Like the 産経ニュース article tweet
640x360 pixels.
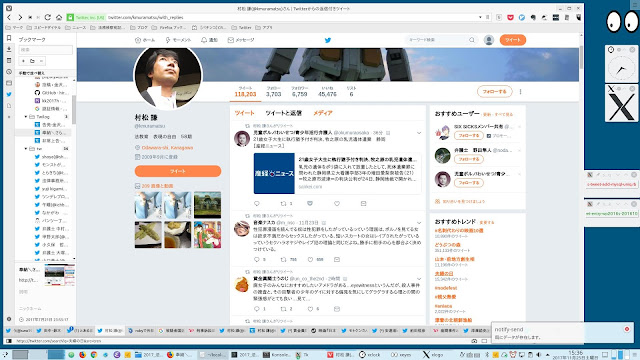tap(337, 203)
